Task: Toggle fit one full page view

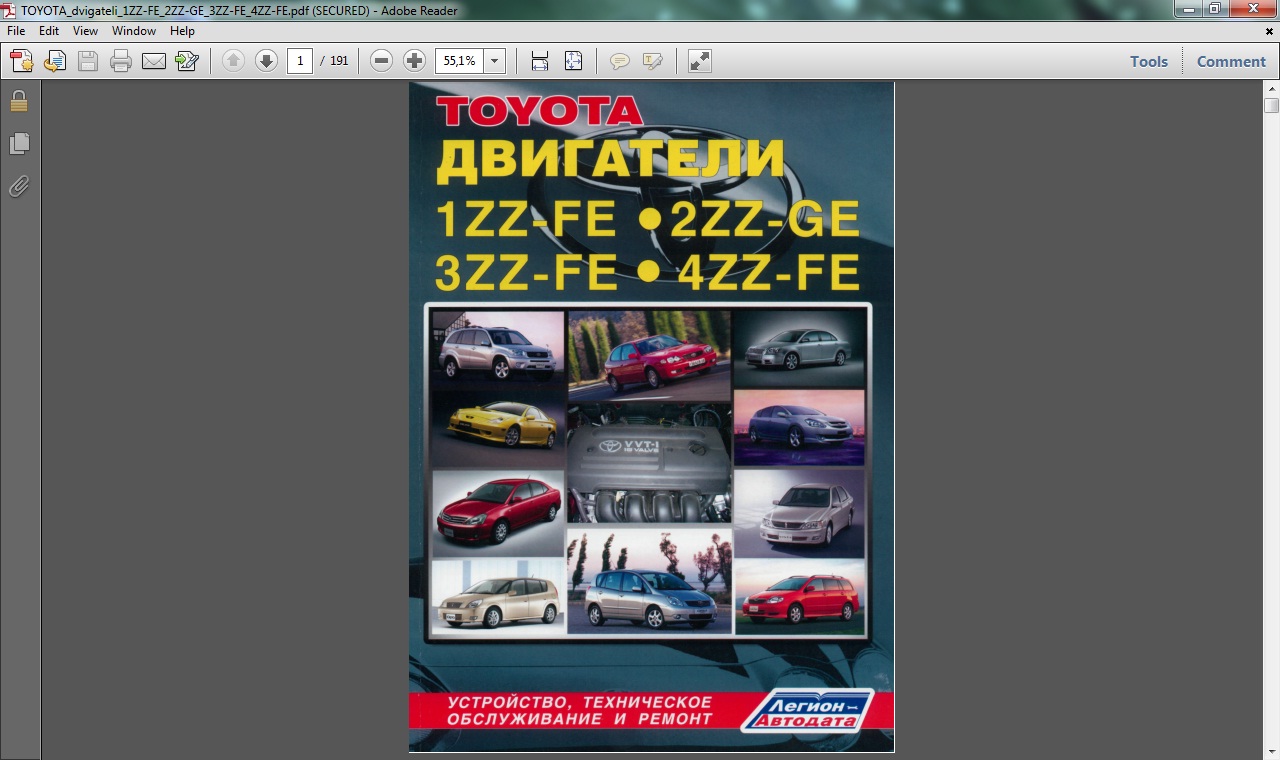Action: (x=573, y=61)
